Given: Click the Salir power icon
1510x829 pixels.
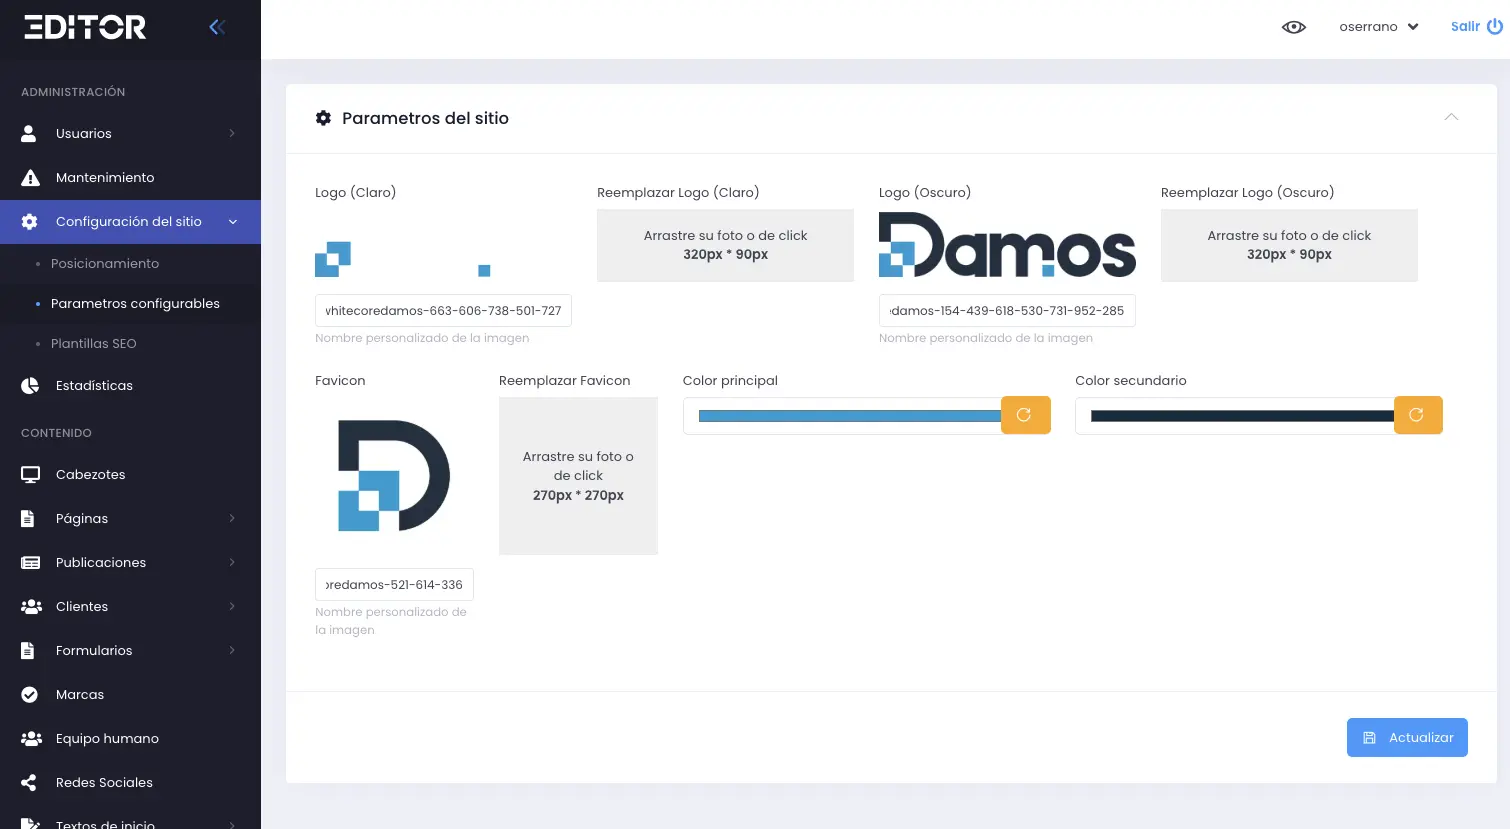Looking at the screenshot, I should tap(1495, 27).
